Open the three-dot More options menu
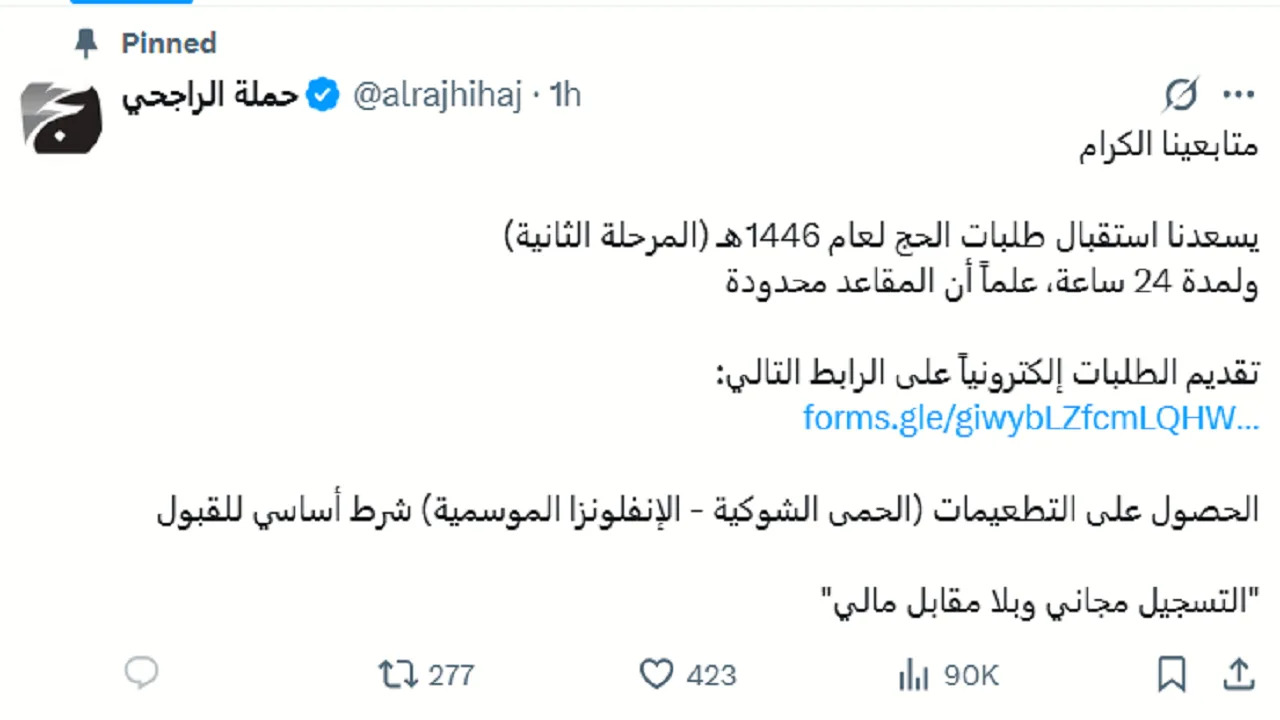The height and width of the screenshot is (720, 1280). tap(1238, 96)
